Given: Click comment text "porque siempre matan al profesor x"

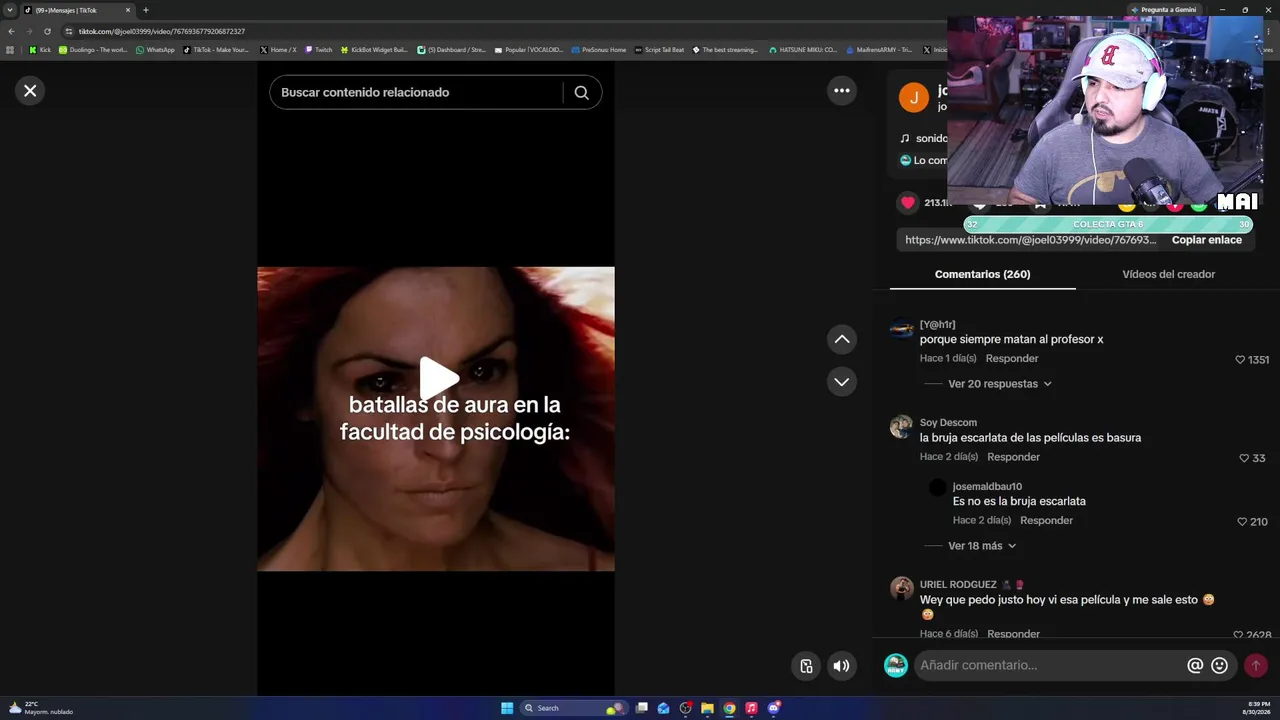Looking at the screenshot, I should (1011, 340).
